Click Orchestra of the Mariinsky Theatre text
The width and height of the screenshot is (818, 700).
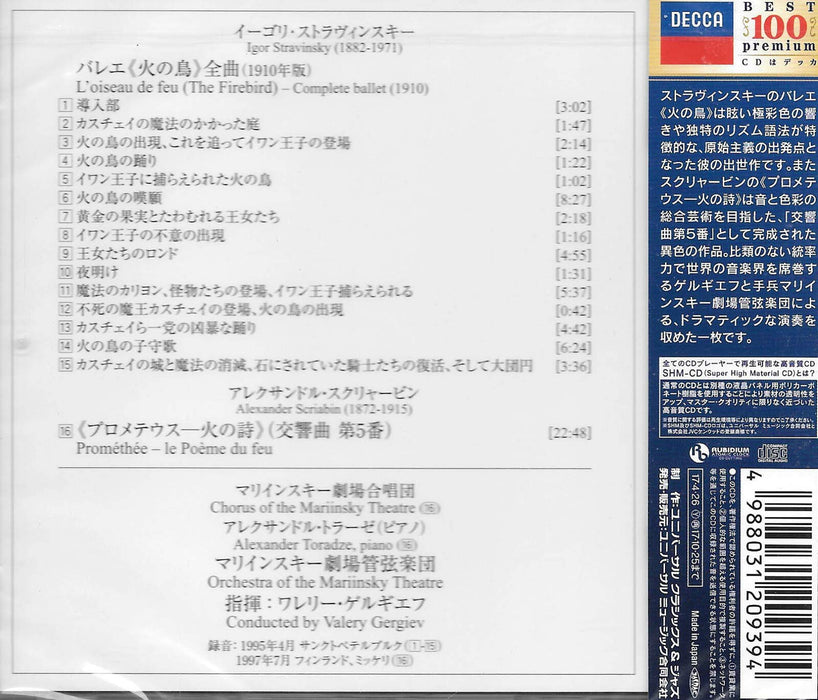click(325, 582)
